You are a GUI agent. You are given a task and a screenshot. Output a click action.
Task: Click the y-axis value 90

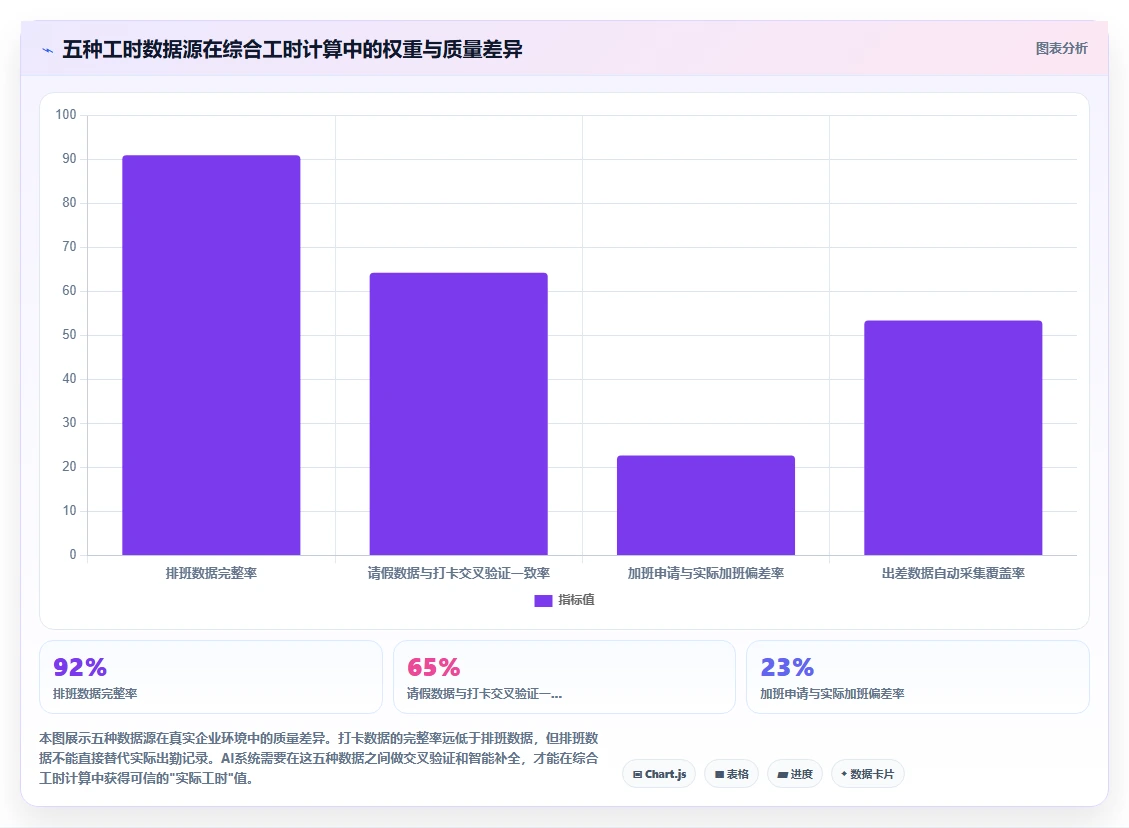click(69, 158)
